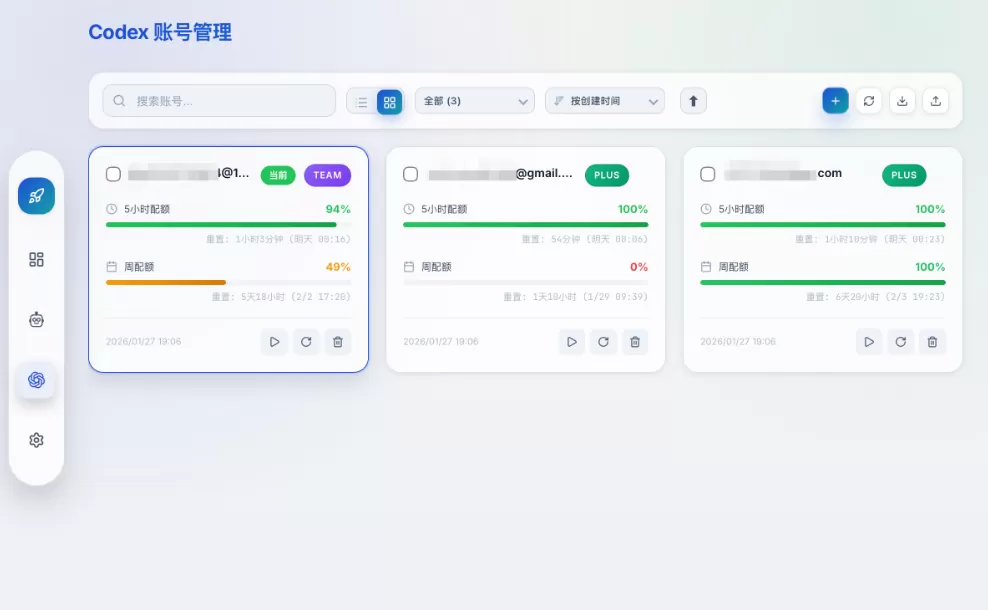Click reset text 1小时3分钟 on TEAM card

[279, 239]
